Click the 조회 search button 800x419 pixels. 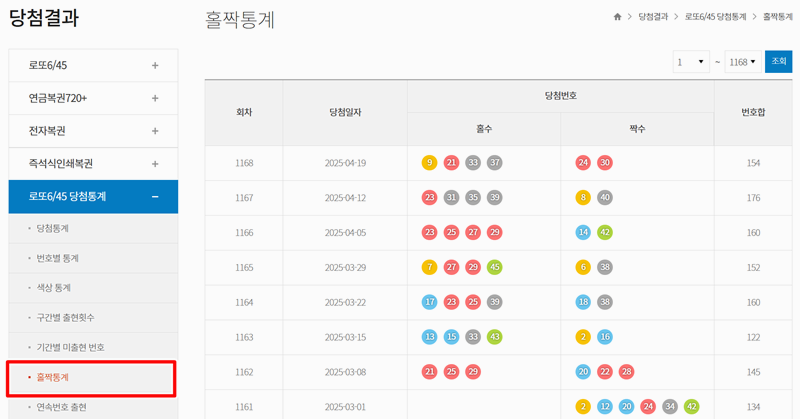pyautogui.click(x=779, y=61)
